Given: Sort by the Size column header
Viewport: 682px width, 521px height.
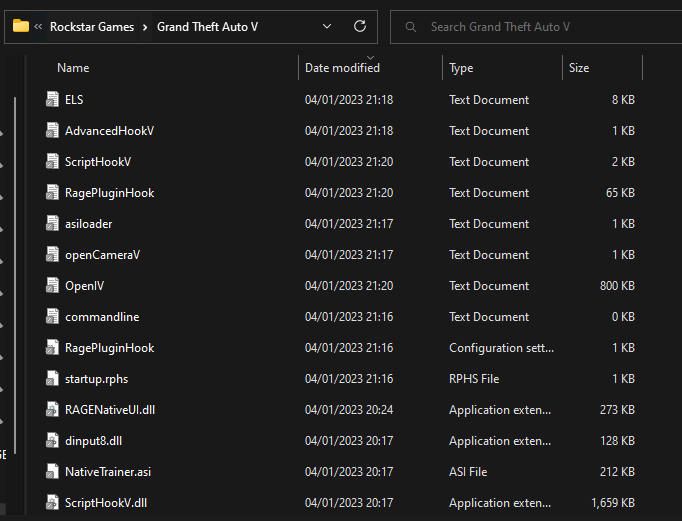Looking at the screenshot, I should pos(579,68).
